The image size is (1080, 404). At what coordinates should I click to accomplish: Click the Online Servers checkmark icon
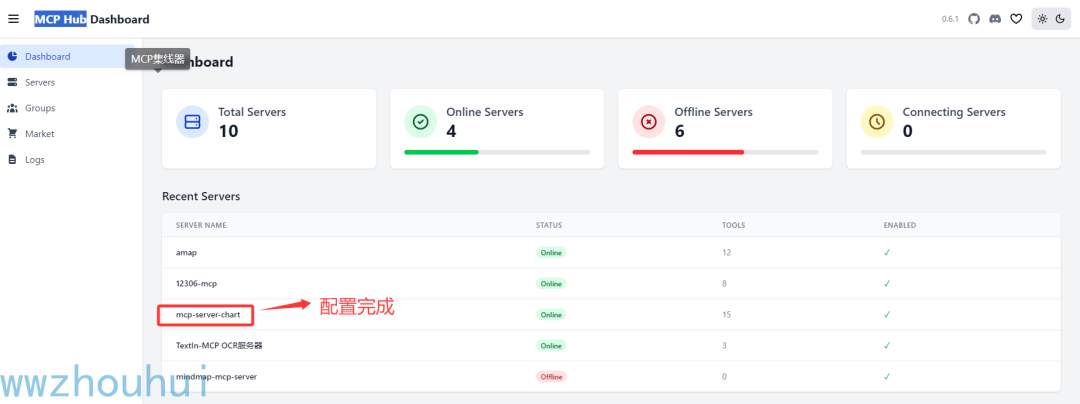coord(420,122)
